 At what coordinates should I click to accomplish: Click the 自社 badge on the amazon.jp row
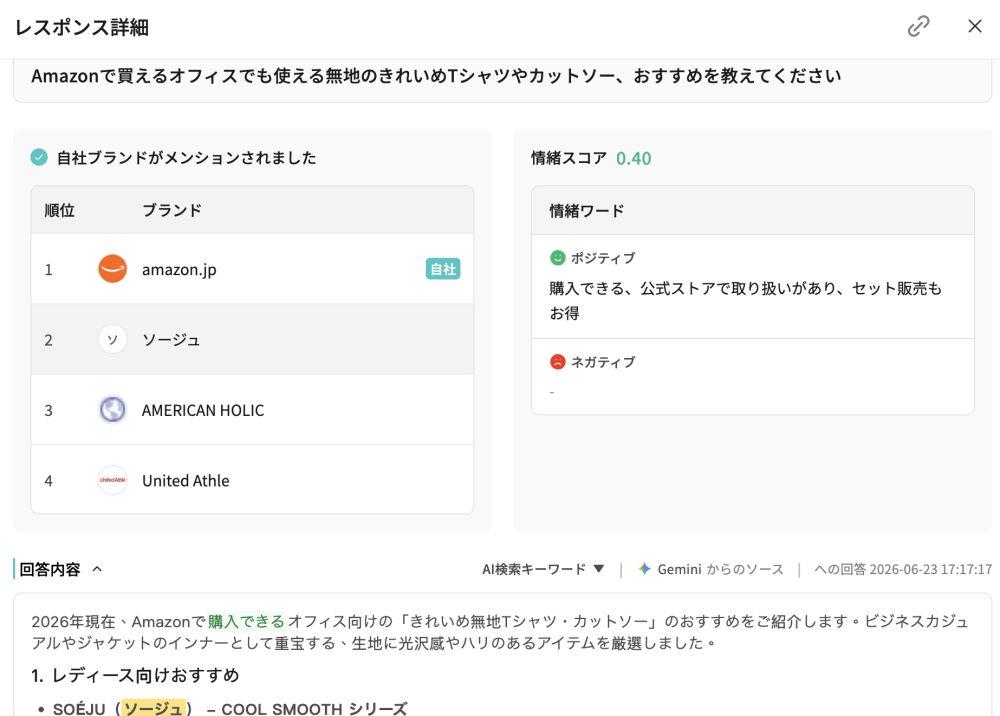tap(443, 269)
